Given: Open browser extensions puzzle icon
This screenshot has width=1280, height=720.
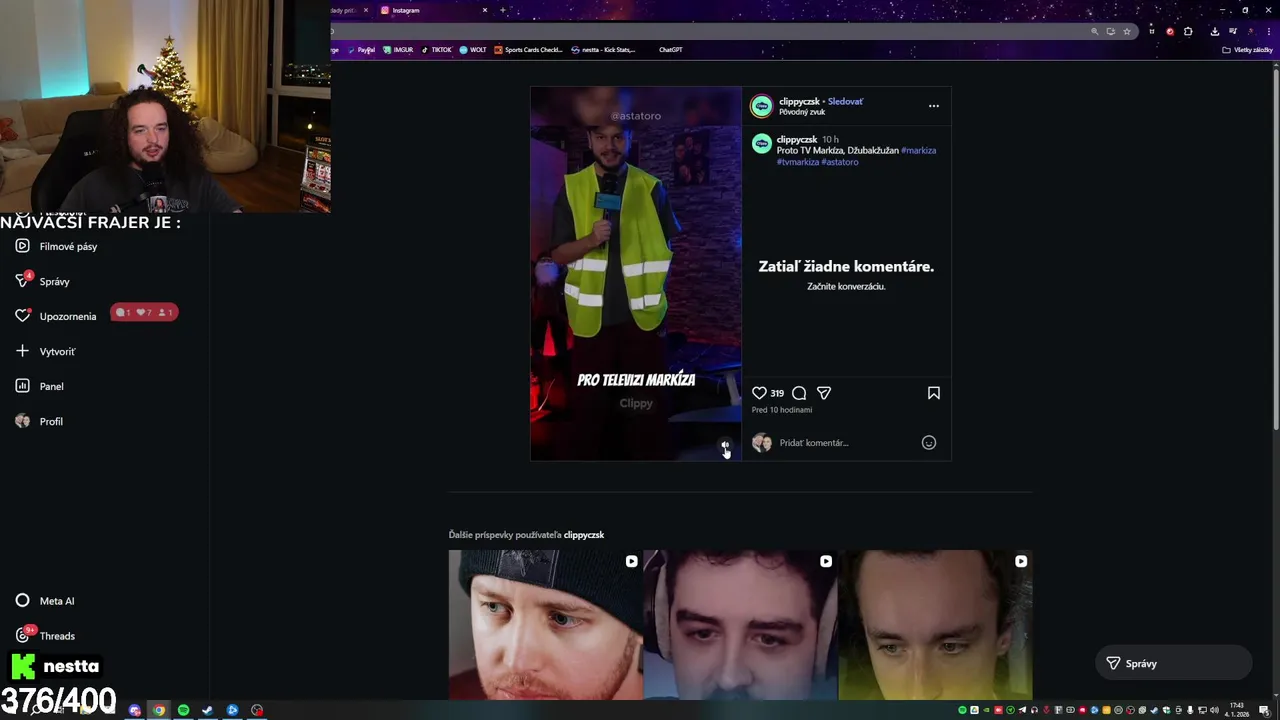Looking at the screenshot, I should click(x=1188, y=31).
